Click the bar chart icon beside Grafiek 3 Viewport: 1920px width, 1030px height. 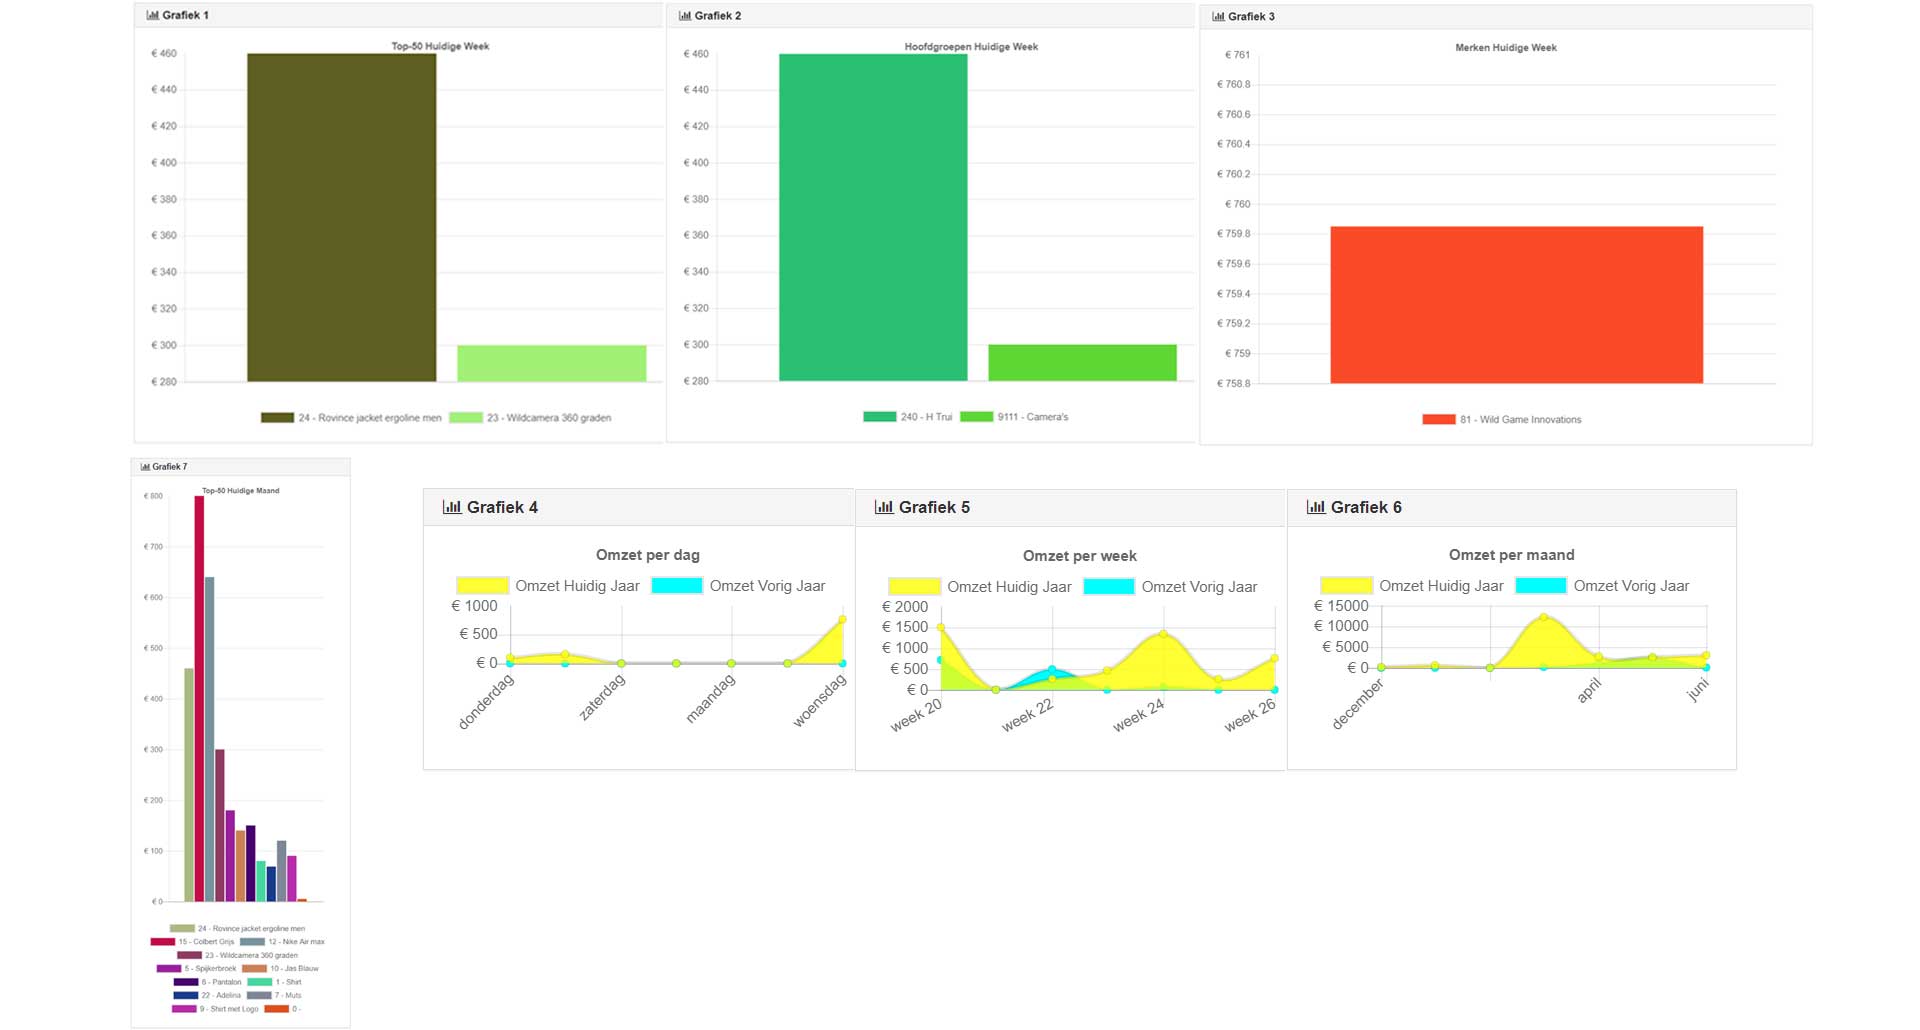point(1217,16)
